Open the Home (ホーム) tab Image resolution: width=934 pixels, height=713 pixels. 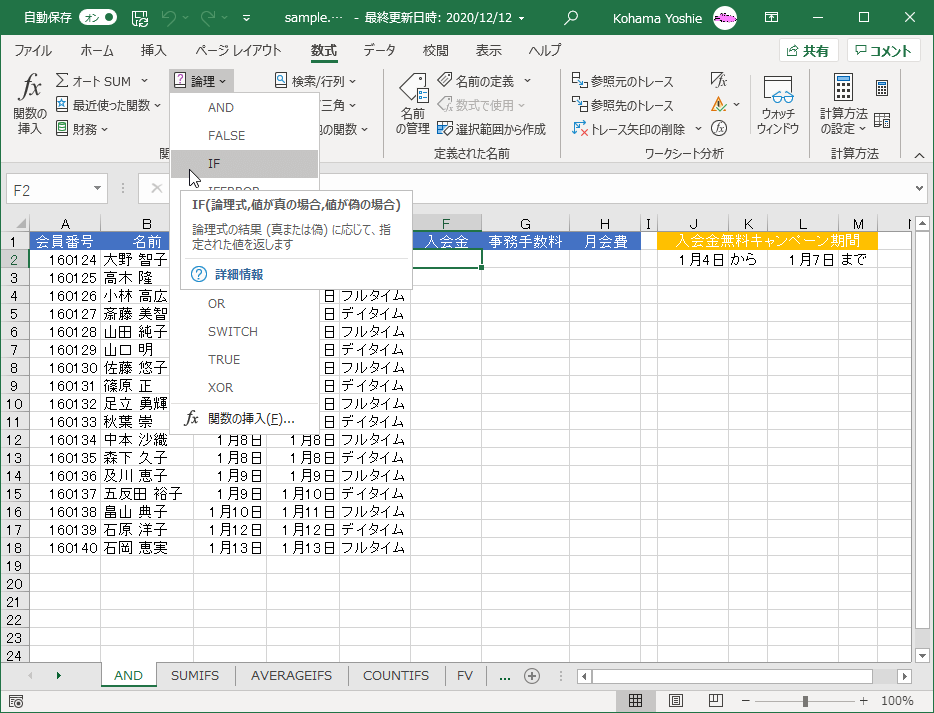click(96, 51)
